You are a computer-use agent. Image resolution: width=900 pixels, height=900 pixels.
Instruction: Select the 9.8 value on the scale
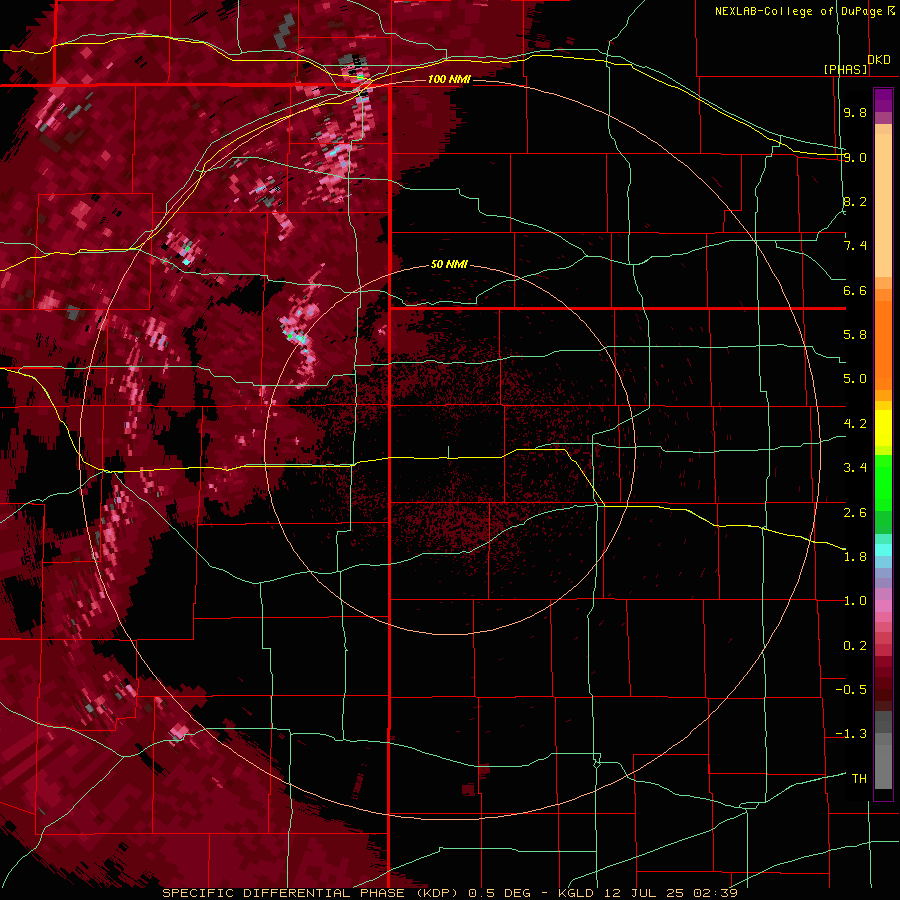tap(855, 112)
